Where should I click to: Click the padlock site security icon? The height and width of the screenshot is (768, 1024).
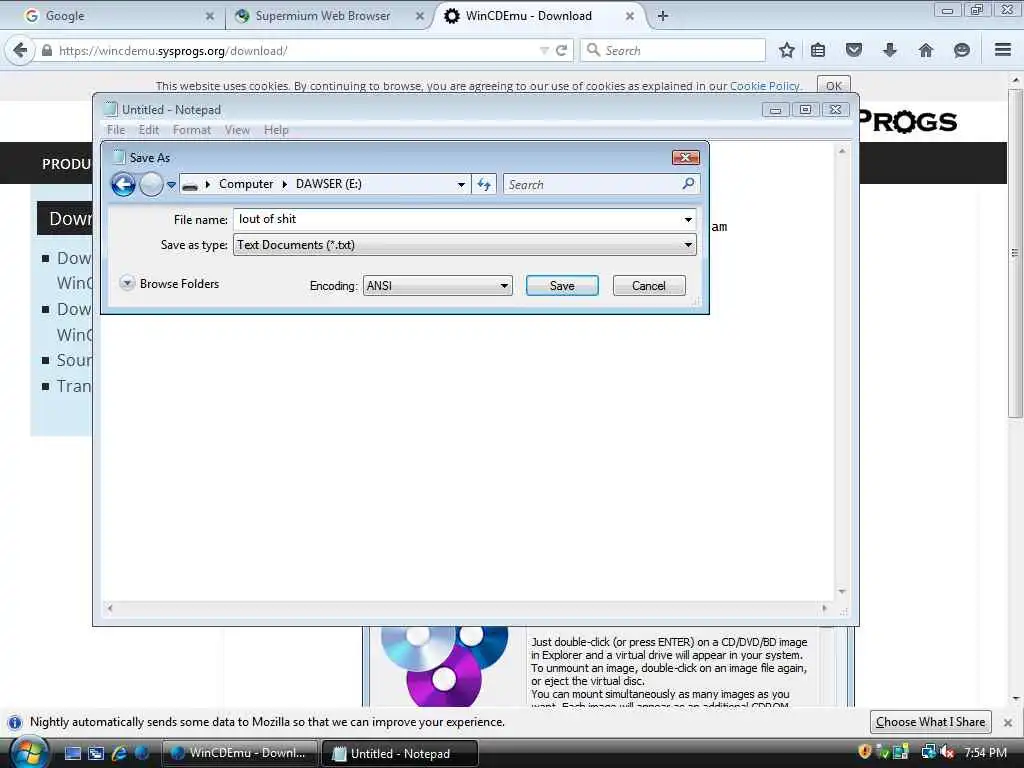46,50
